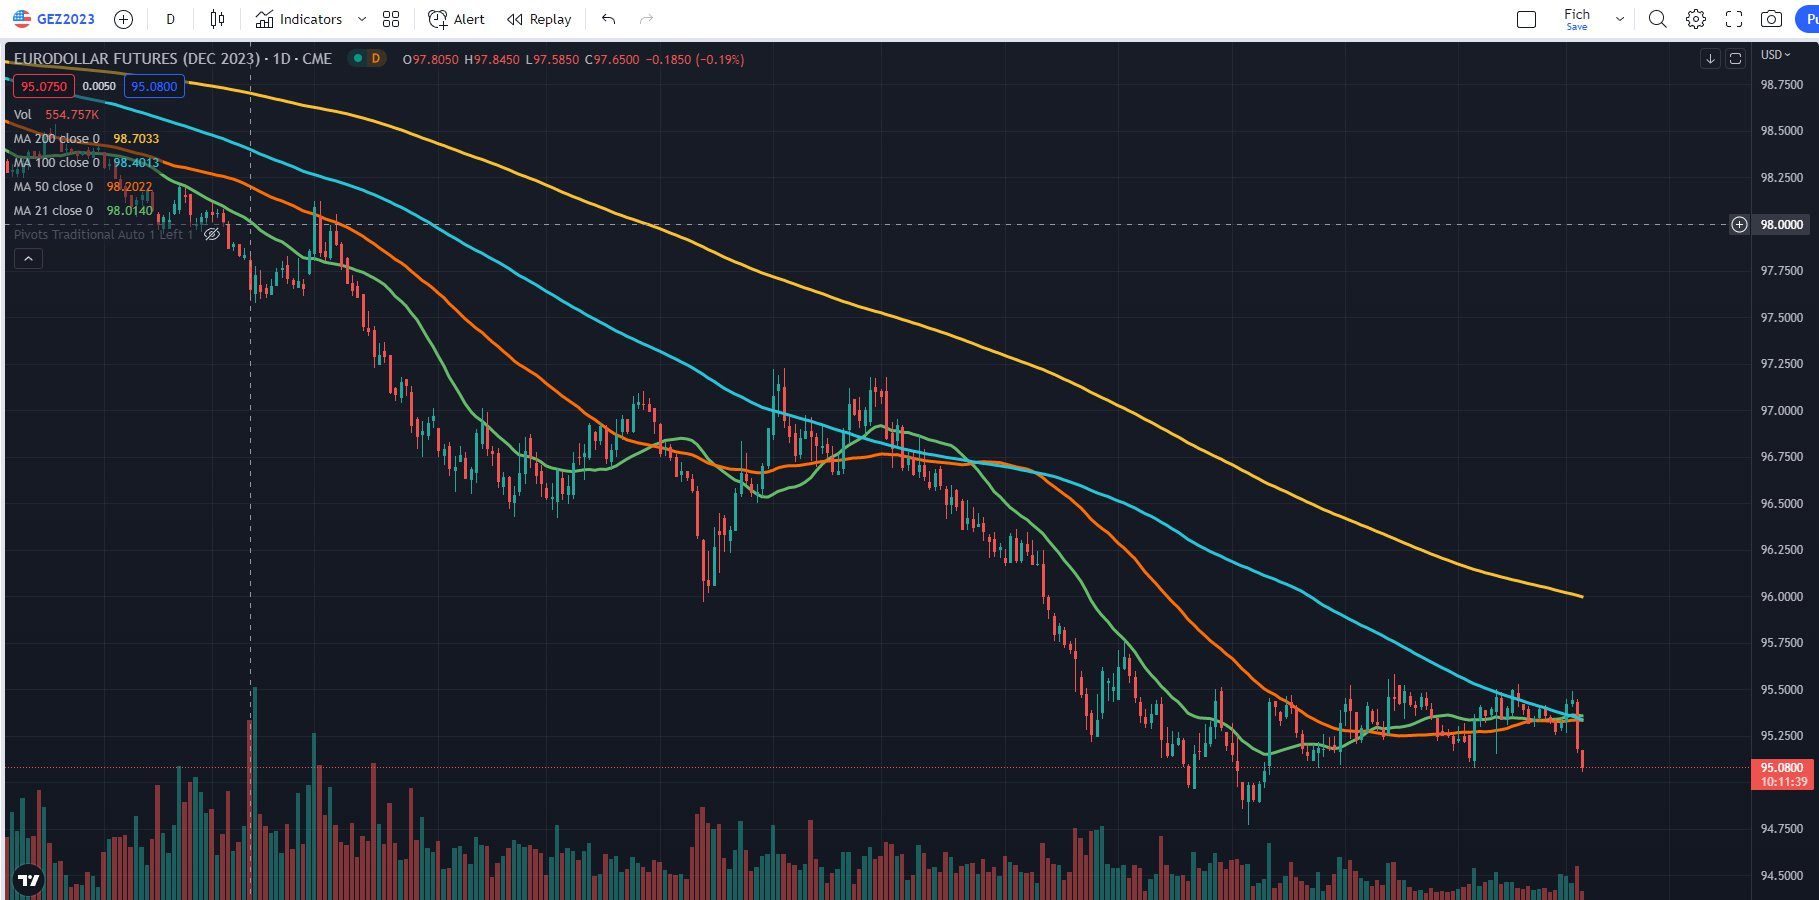The height and width of the screenshot is (900, 1819).
Task: Click the 95.0800 buy price button
Action: [x=154, y=86]
